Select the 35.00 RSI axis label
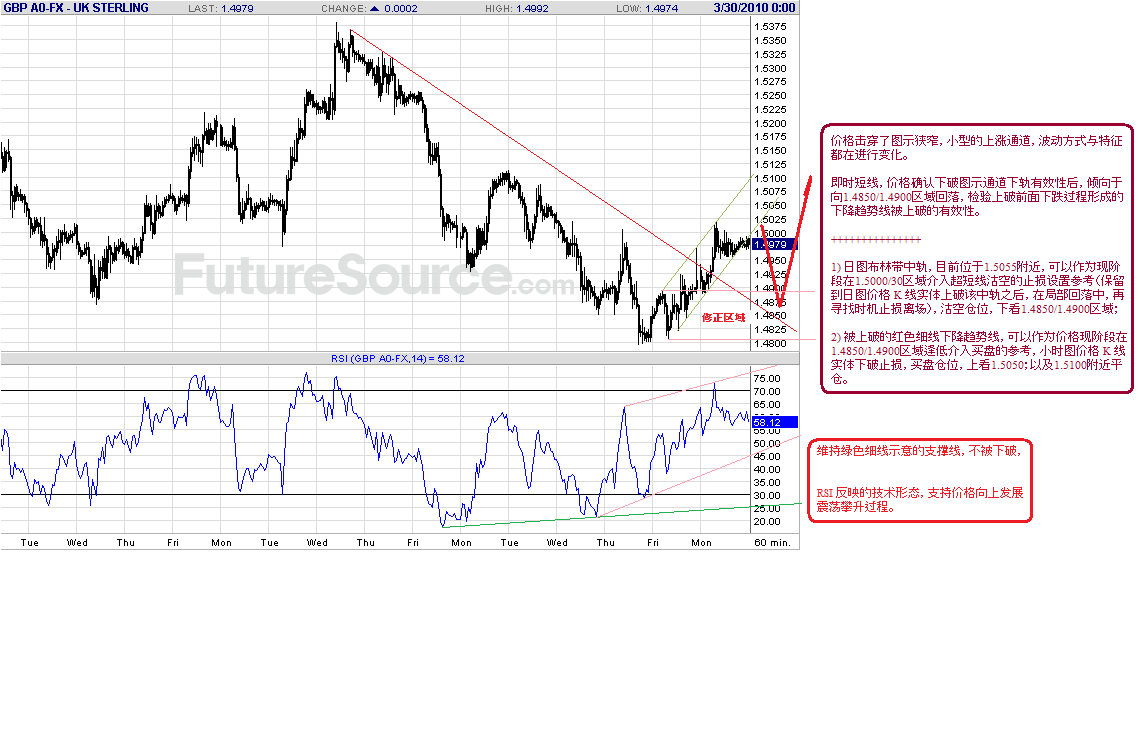Viewport: 1139px width, 731px height. click(x=767, y=483)
